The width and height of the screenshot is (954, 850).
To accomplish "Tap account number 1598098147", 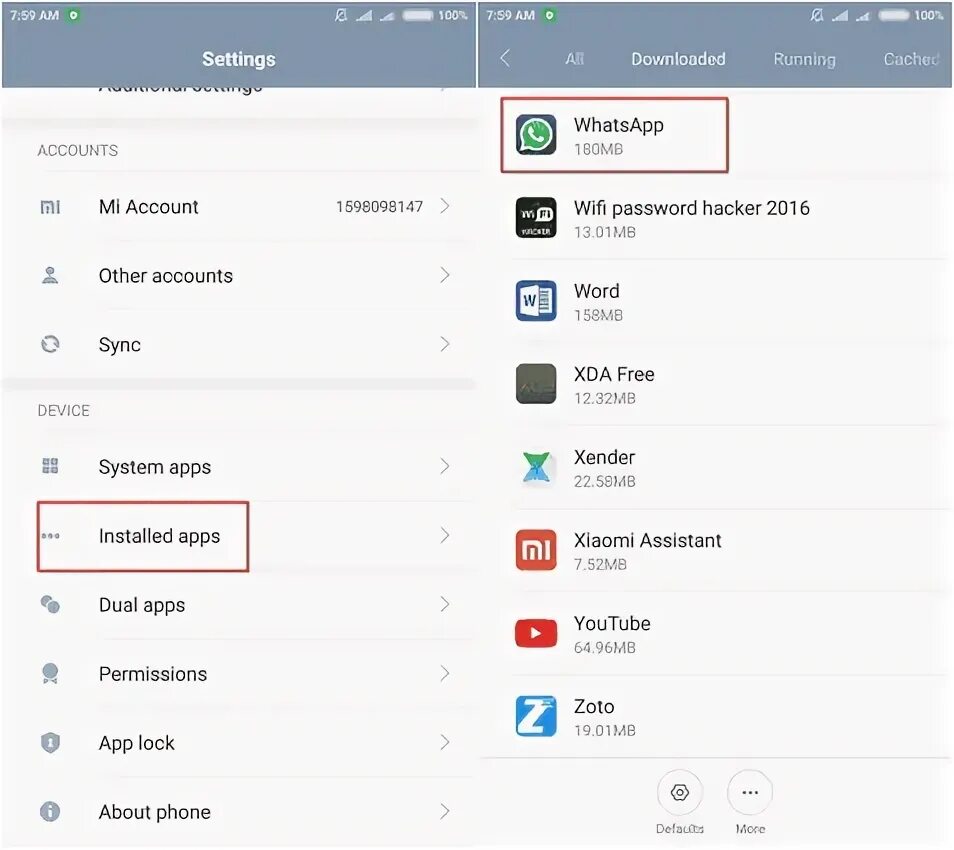I will coord(379,207).
